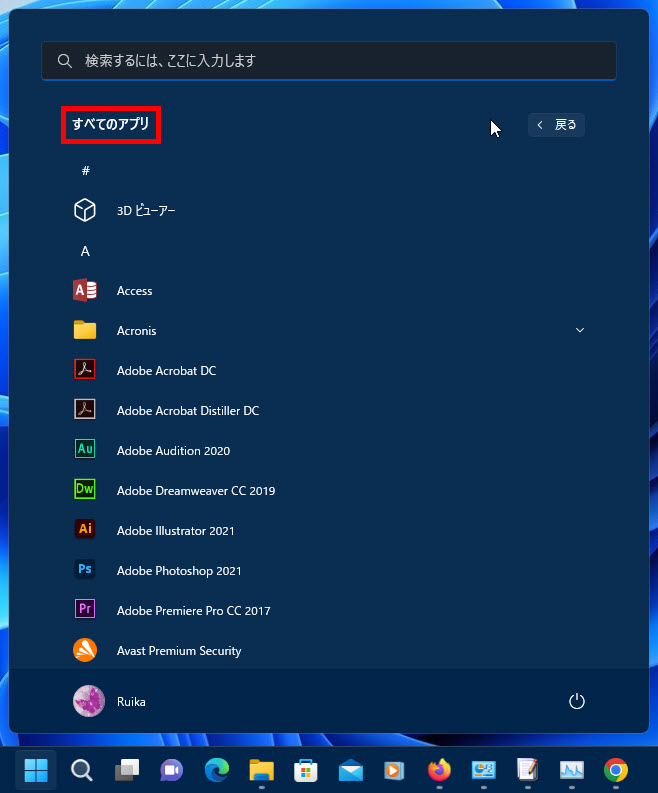Expand the Acronis folder chevron

579,331
